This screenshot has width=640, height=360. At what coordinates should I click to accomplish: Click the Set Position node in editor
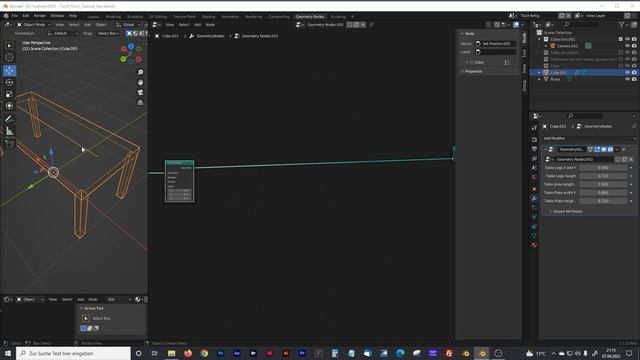coord(180,181)
